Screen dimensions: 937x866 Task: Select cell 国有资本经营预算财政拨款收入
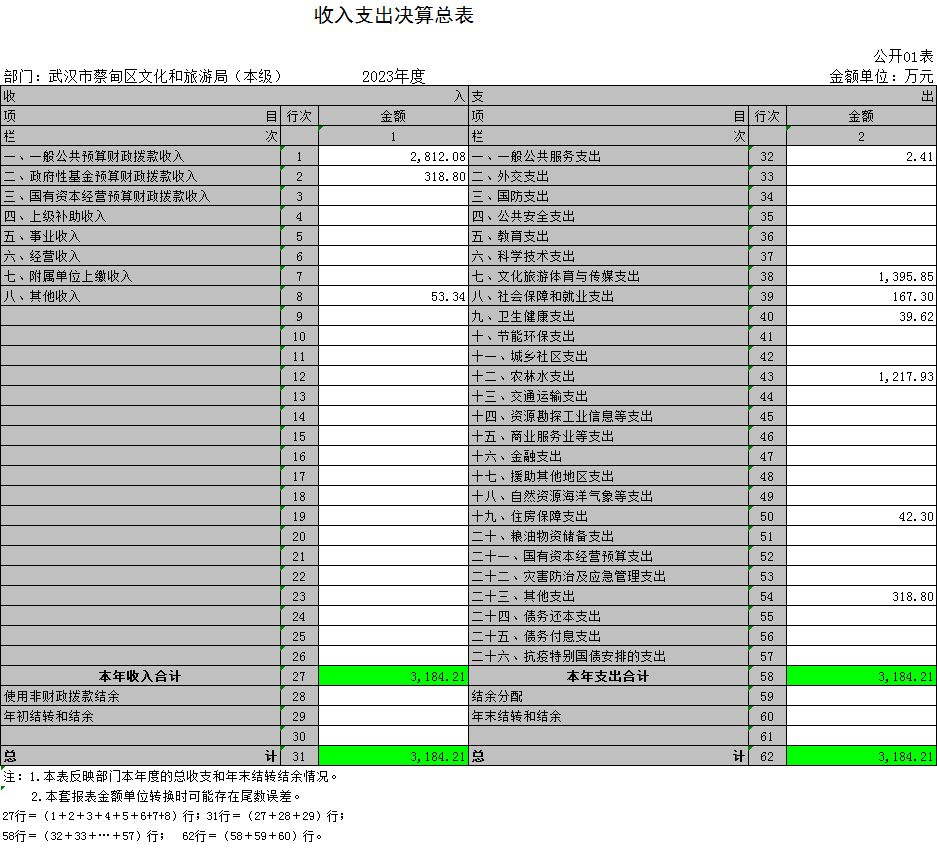[140, 196]
